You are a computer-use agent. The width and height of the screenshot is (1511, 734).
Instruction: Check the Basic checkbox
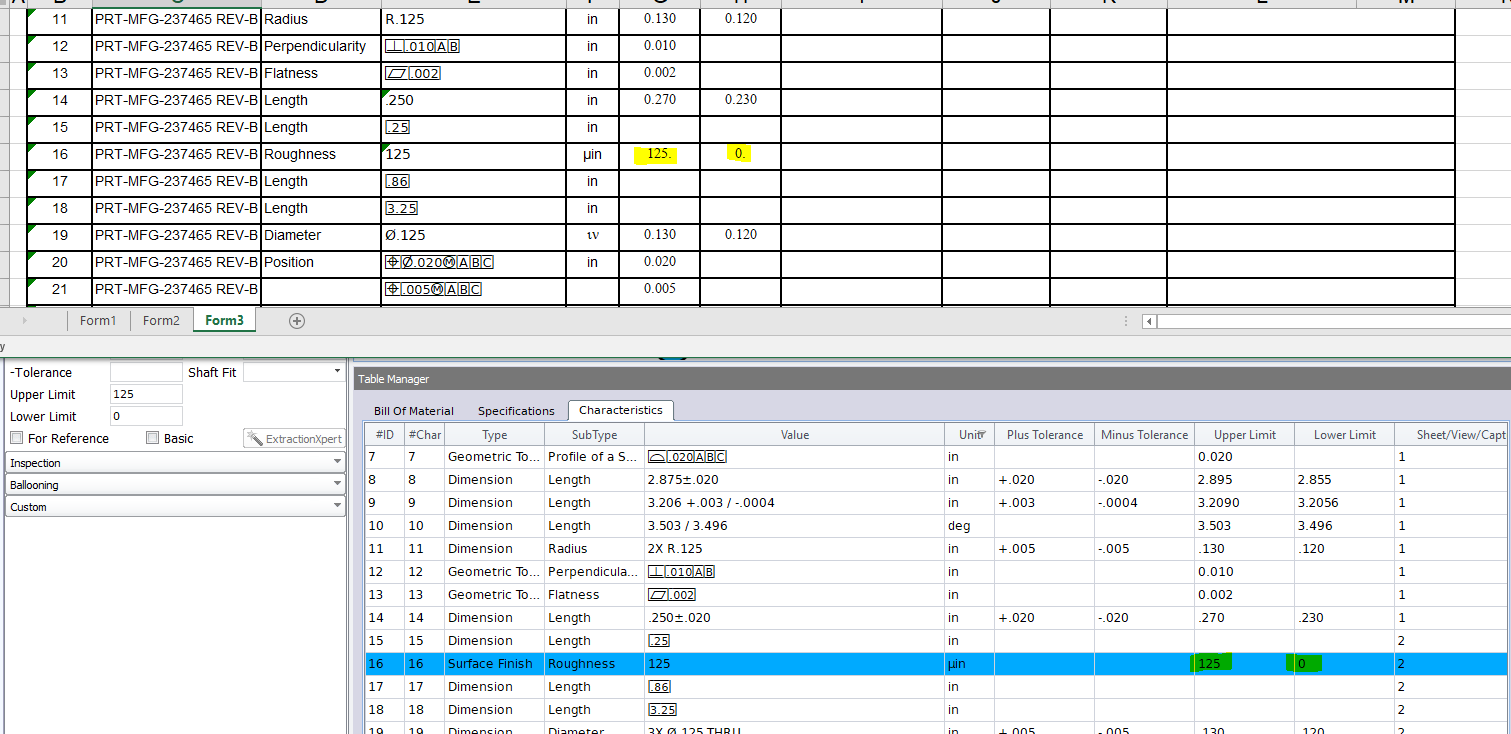tap(152, 438)
